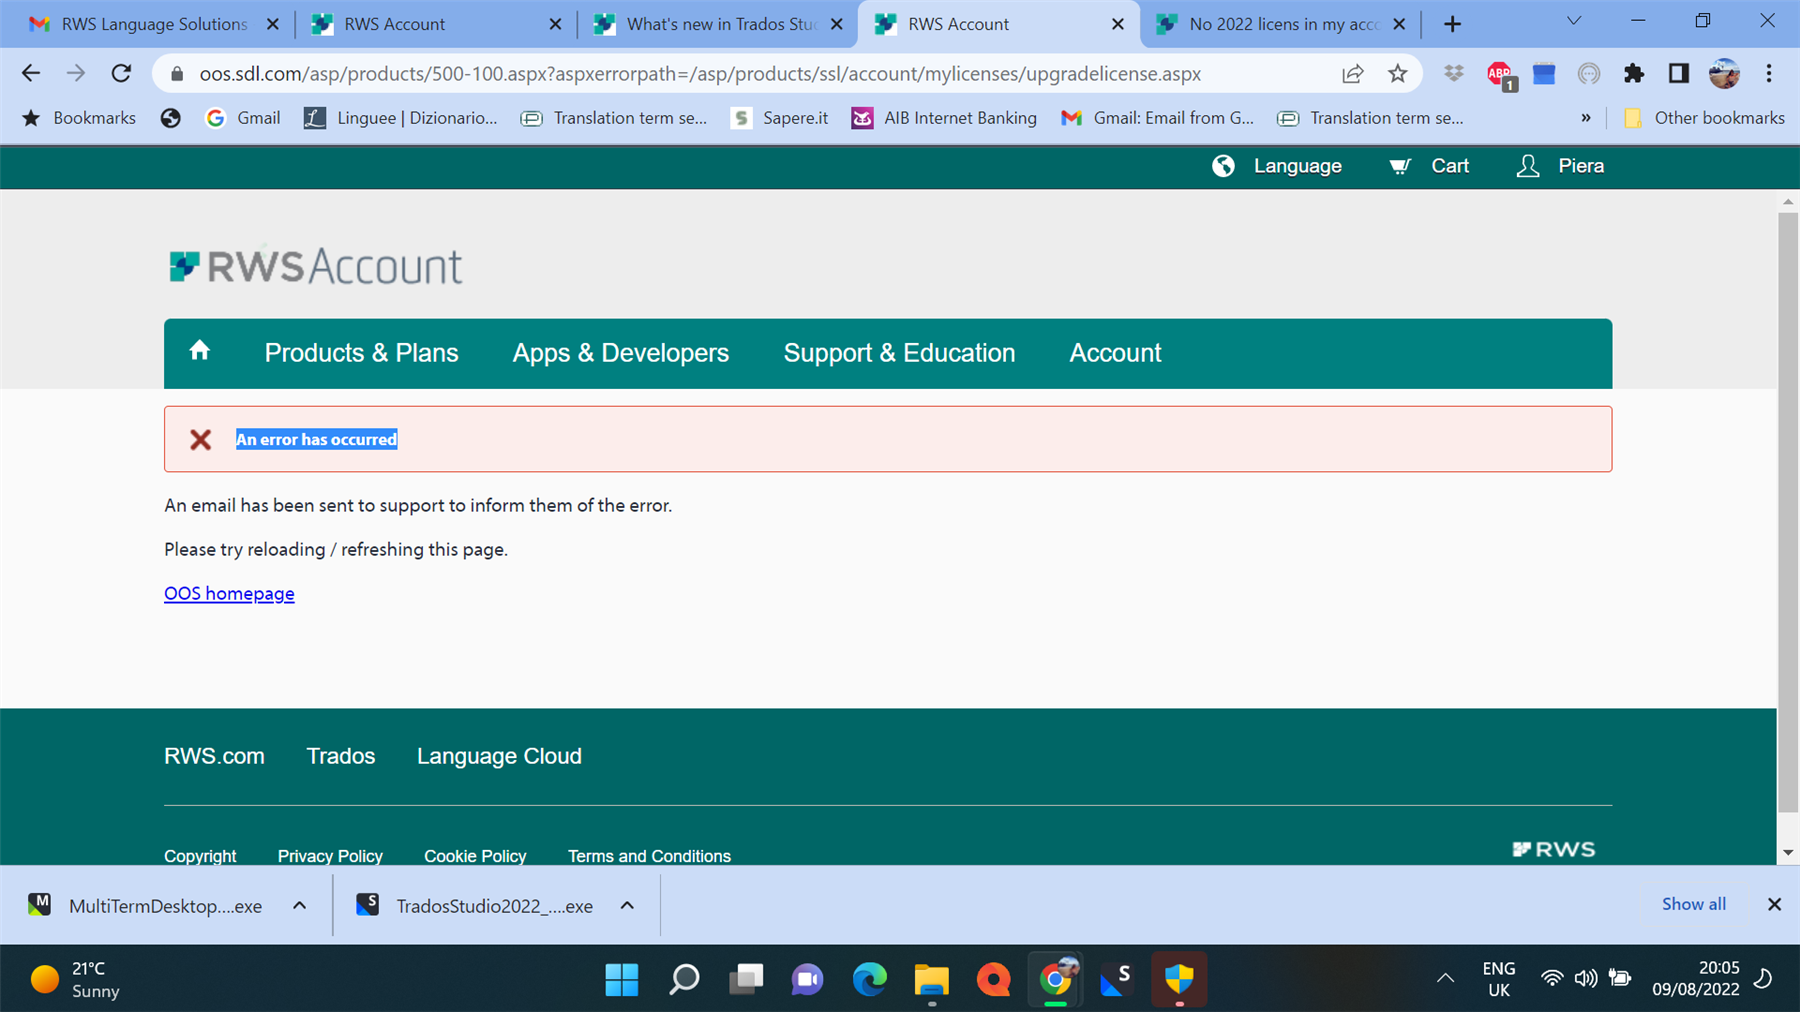
Task: Expand the MultiTermDesktop download options chevron
Action: pyautogui.click(x=298, y=905)
